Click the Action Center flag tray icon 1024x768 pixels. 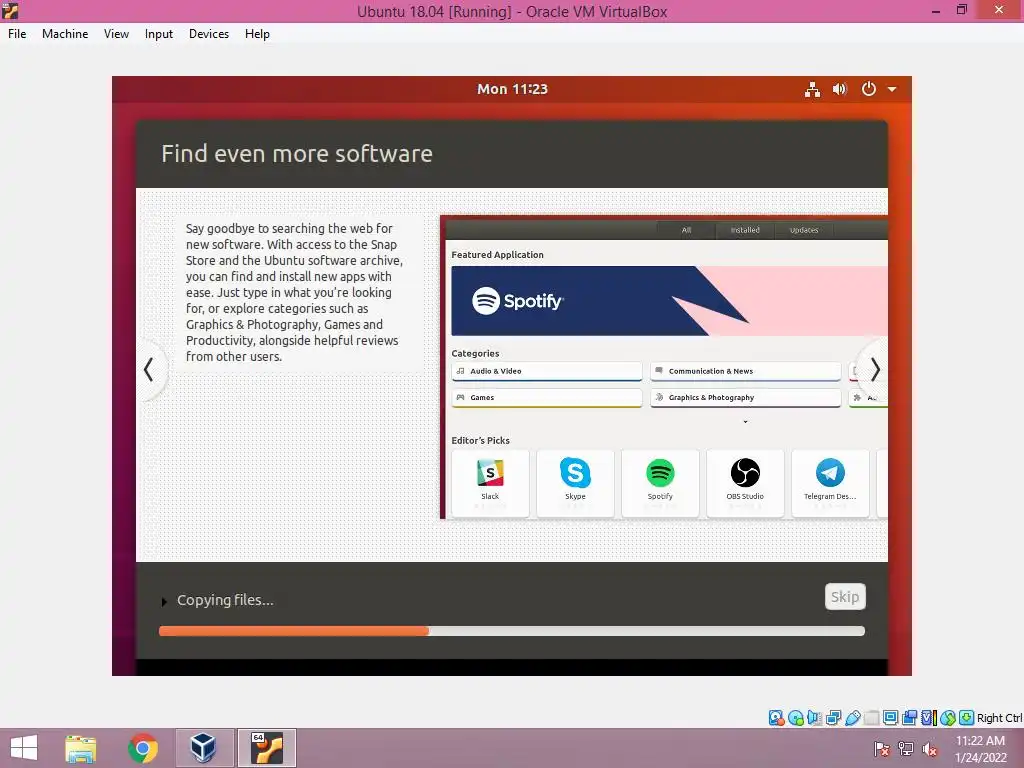[x=882, y=749]
